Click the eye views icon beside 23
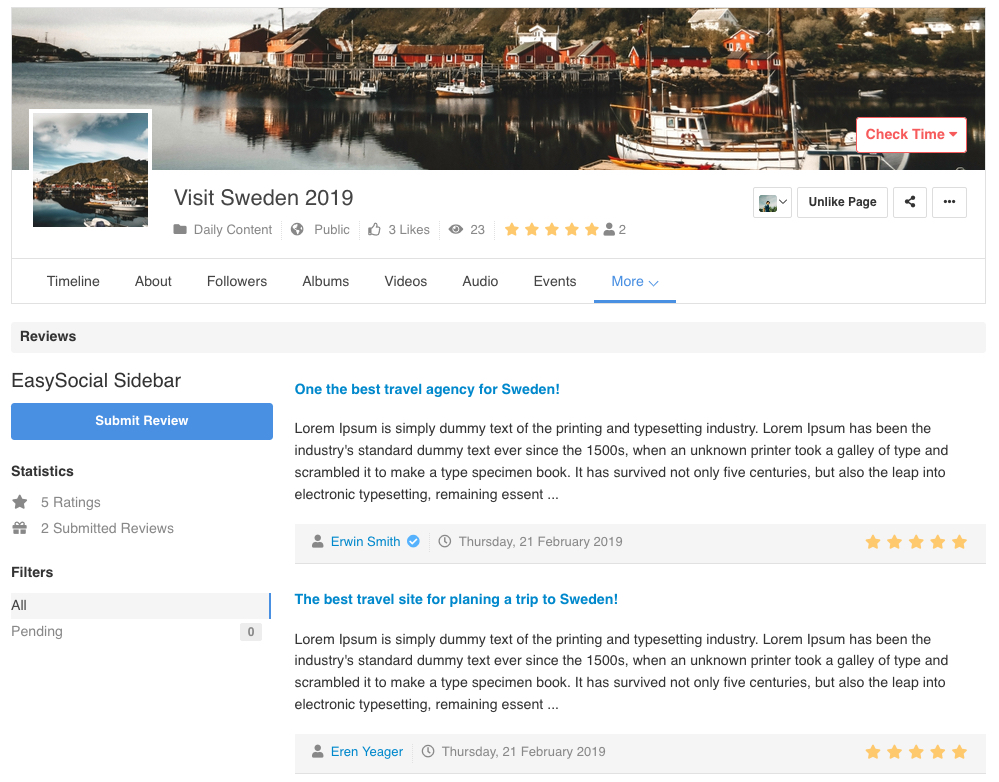The image size is (999, 782). pos(456,229)
